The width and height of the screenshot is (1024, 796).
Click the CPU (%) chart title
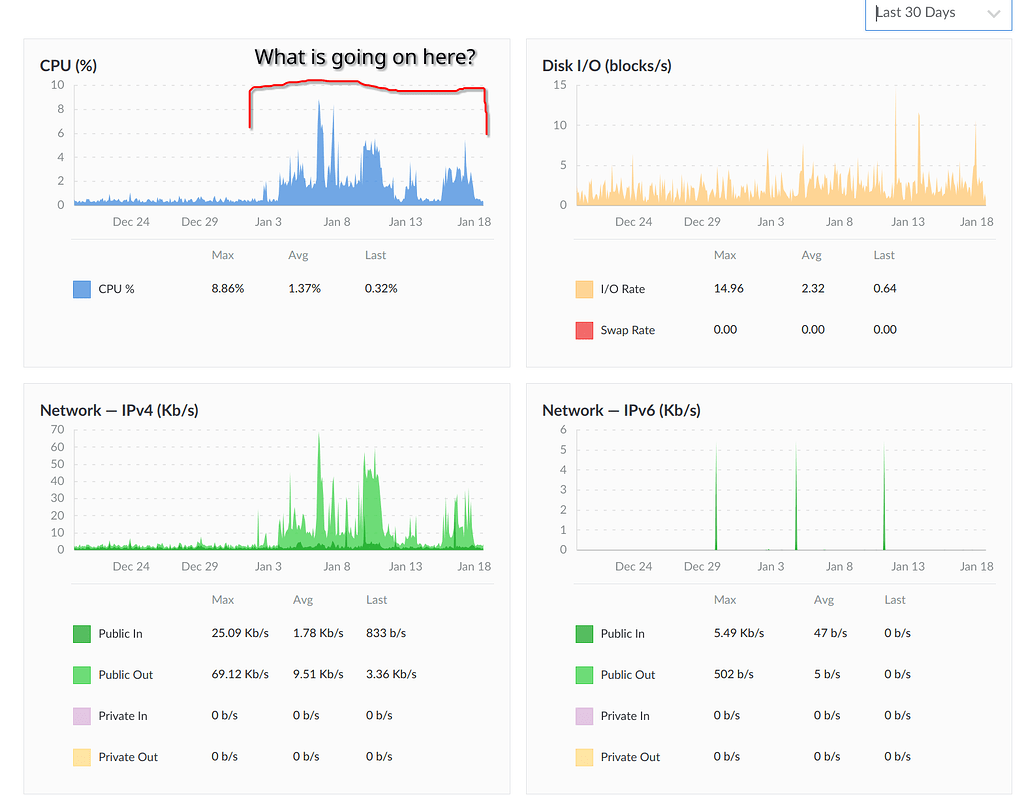coord(68,65)
